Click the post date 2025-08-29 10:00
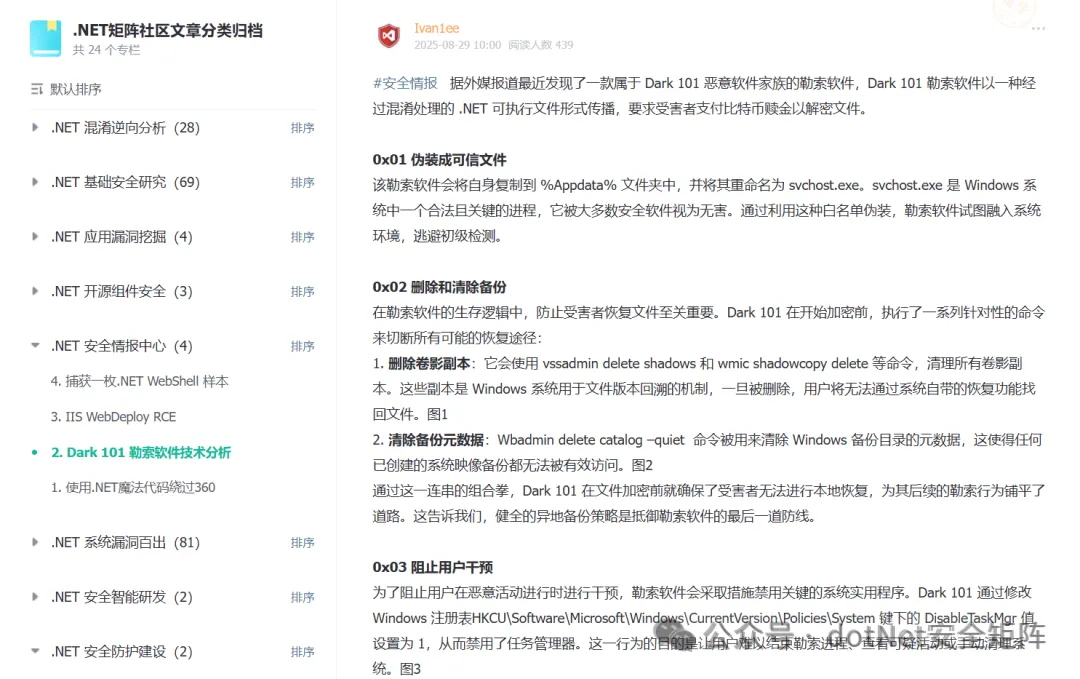The width and height of the screenshot is (1080, 679). 457,45
